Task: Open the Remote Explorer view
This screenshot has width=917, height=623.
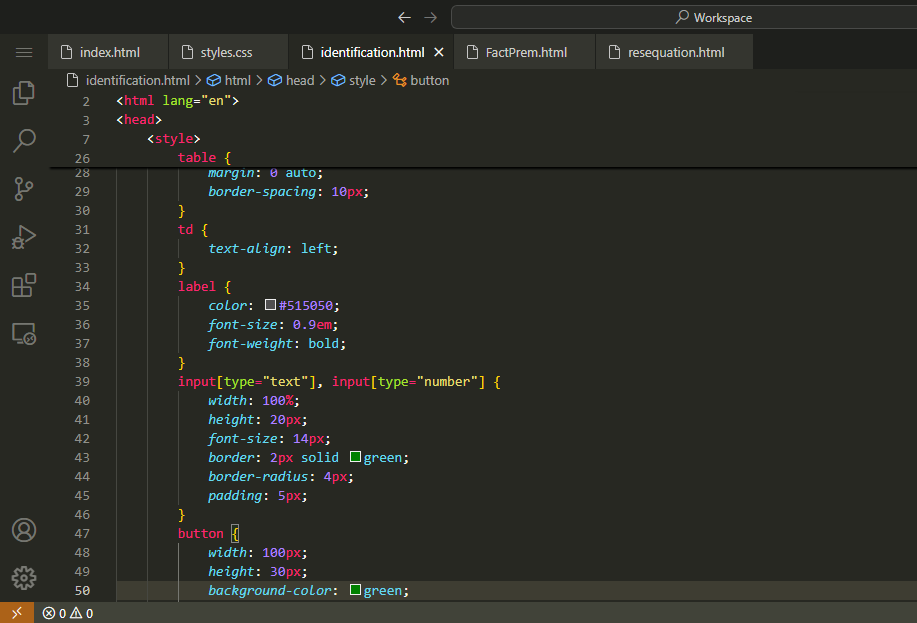Action: click(x=24, y=334)
